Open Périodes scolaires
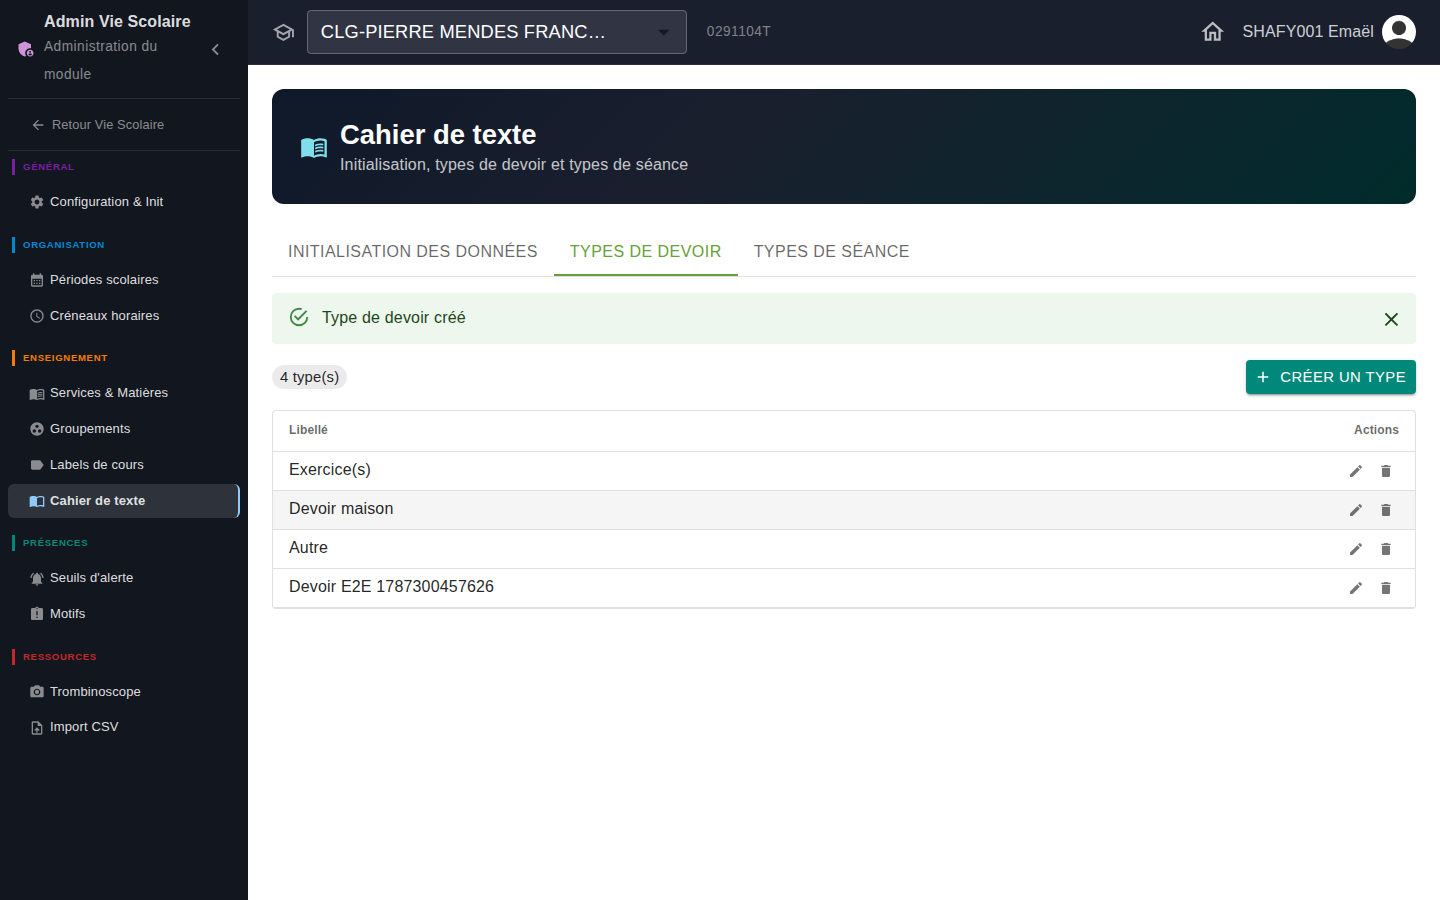Image resolution: width=1440 pixels, height=900 pixels. point(124,280)
